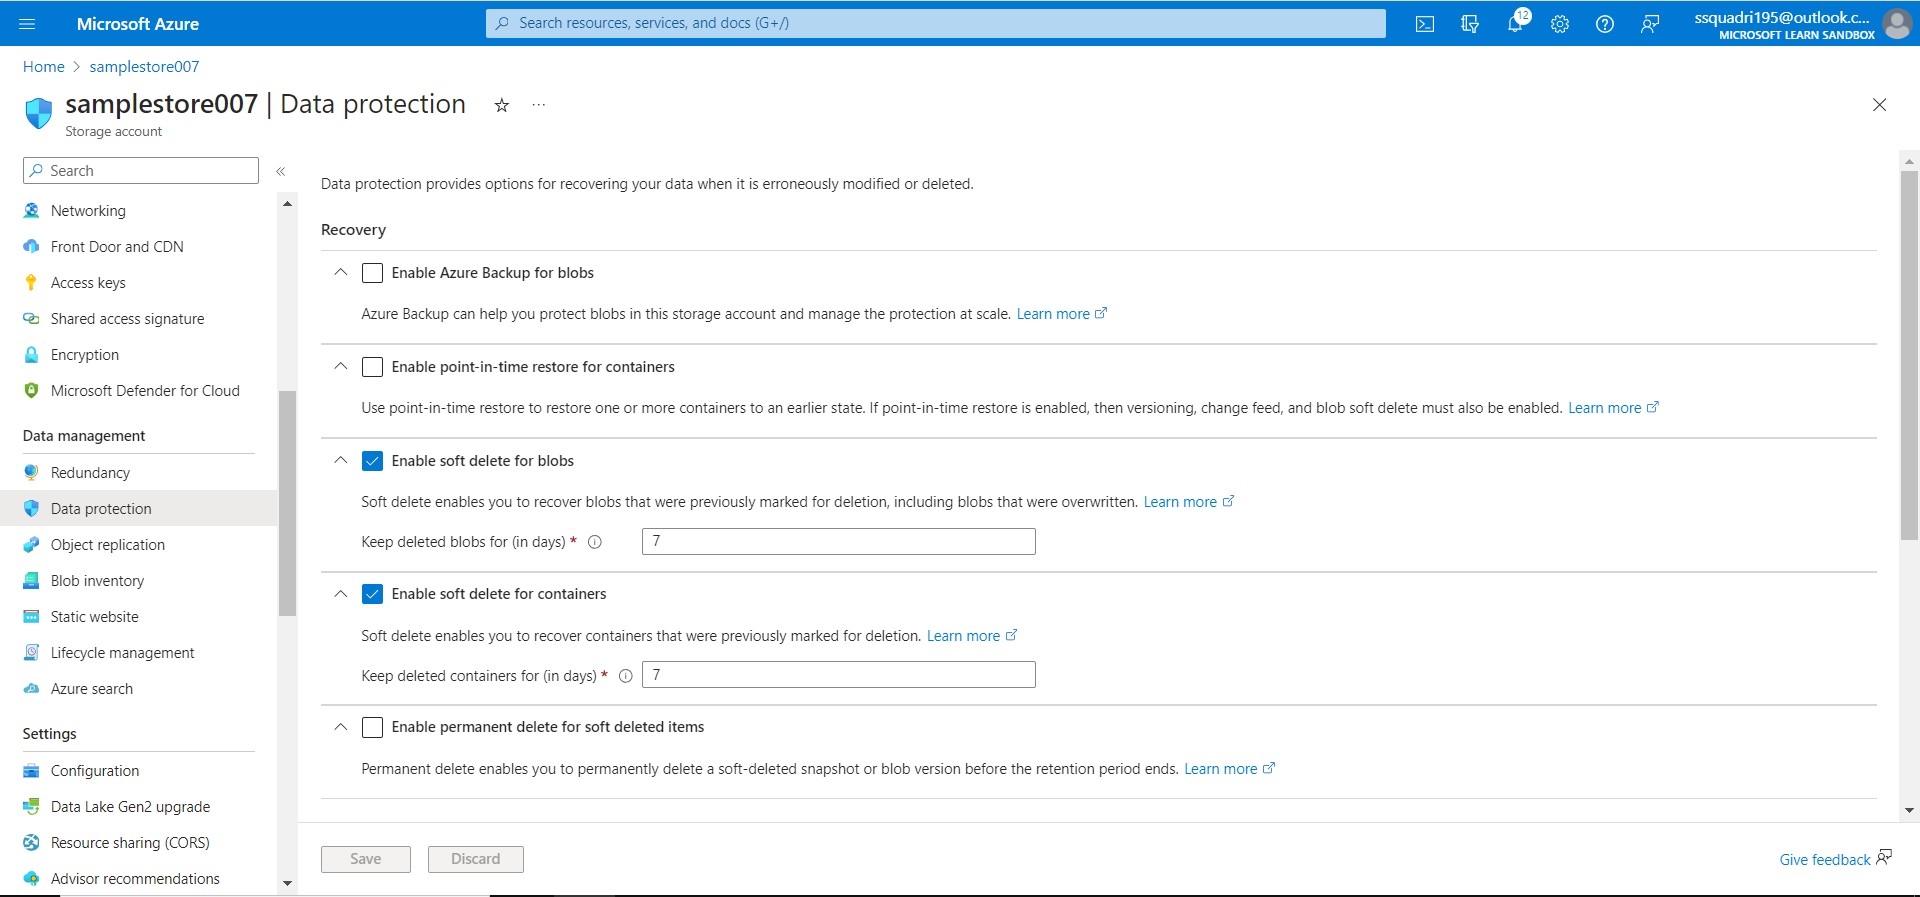The width and height of the screenshot is (1920, 897).
Task: Collapse the soft delete for containers section
Action: (x=341, y=594)
